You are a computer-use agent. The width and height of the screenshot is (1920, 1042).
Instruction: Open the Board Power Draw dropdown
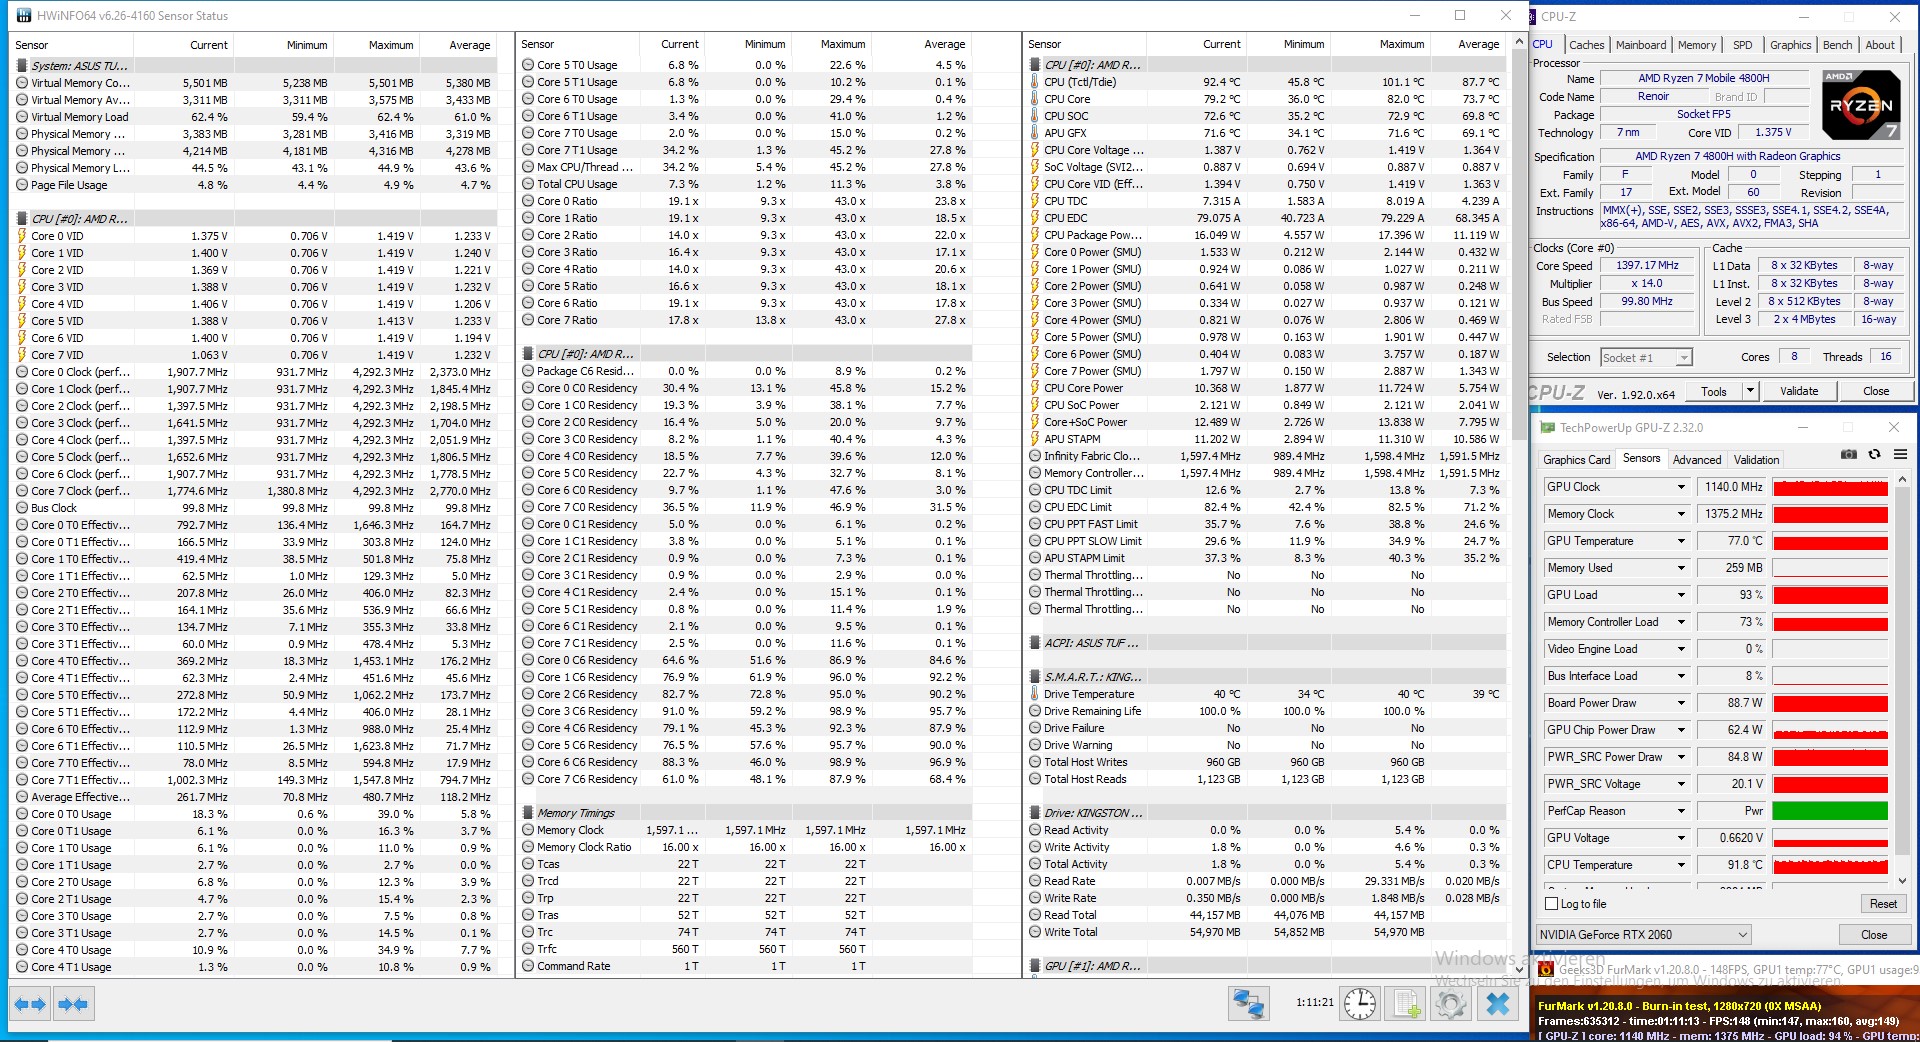1681,703
